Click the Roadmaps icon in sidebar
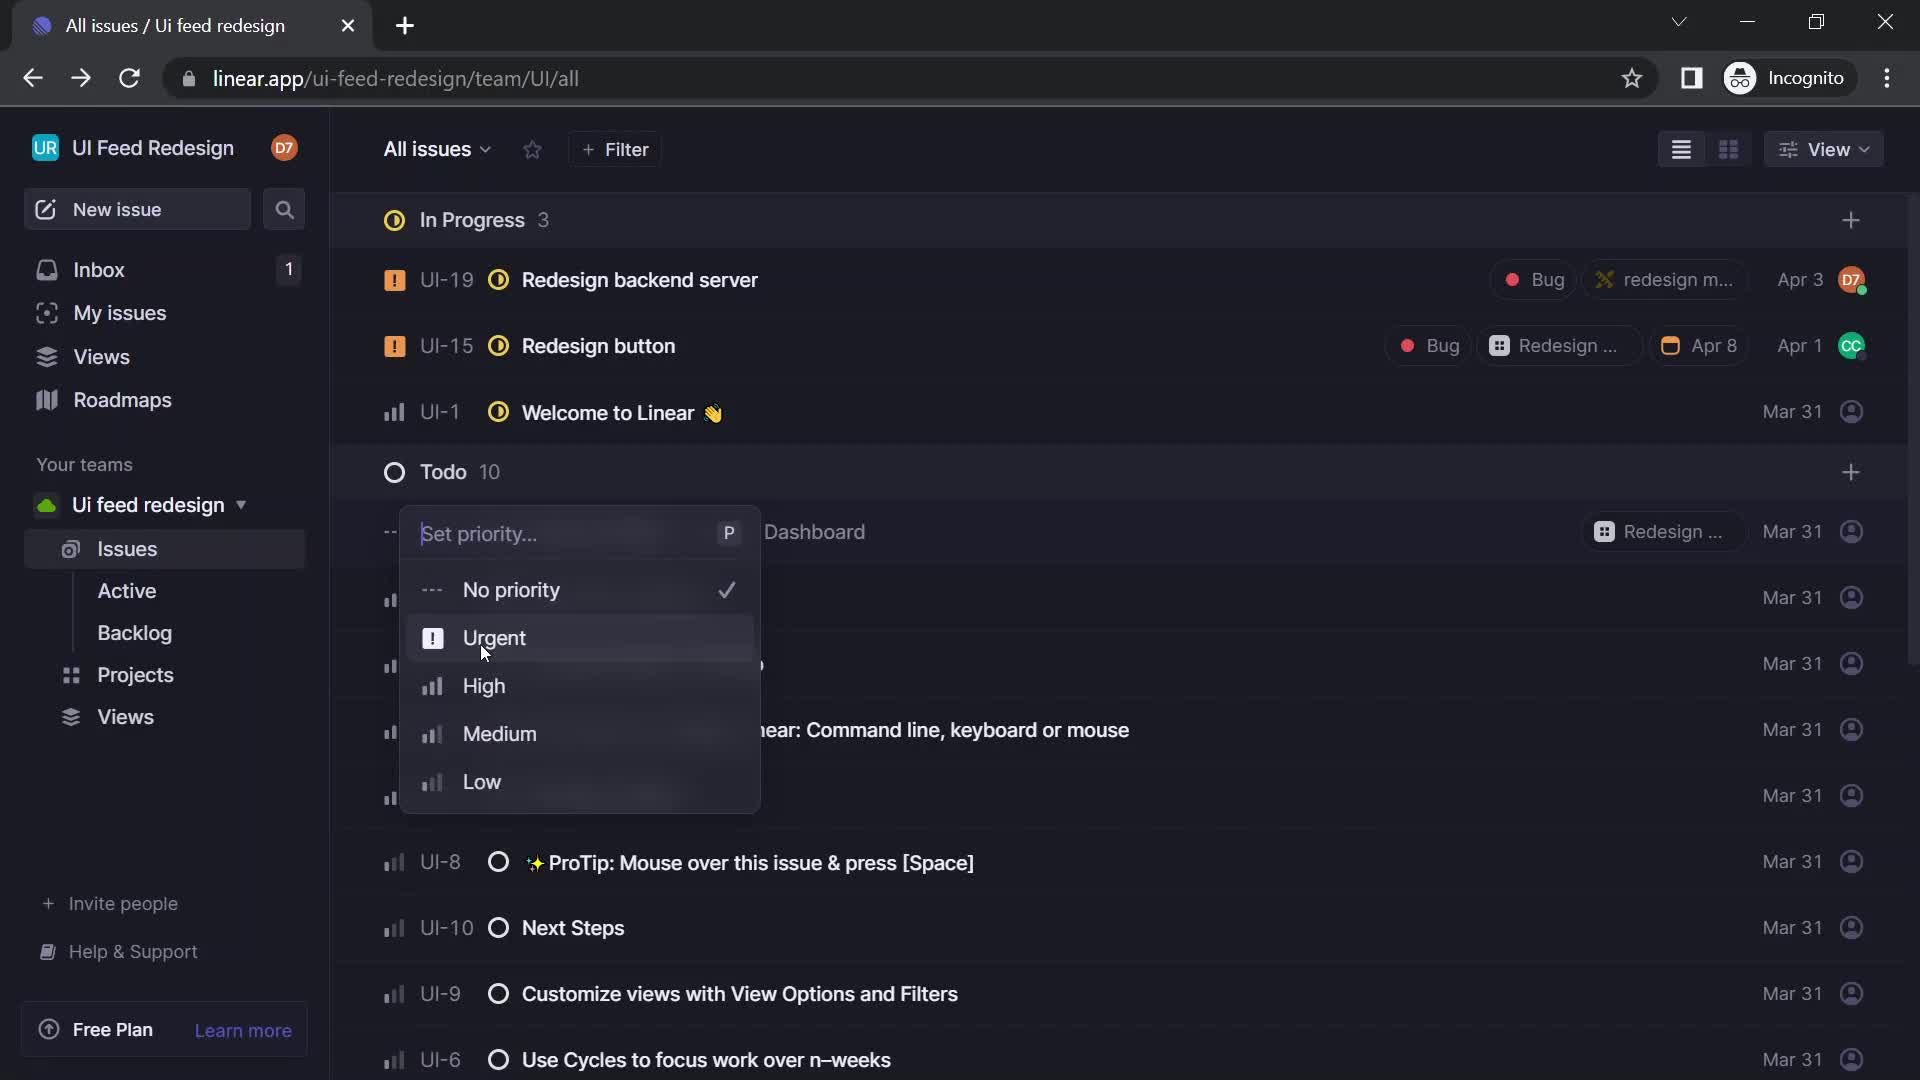 (x=46, y=398)
